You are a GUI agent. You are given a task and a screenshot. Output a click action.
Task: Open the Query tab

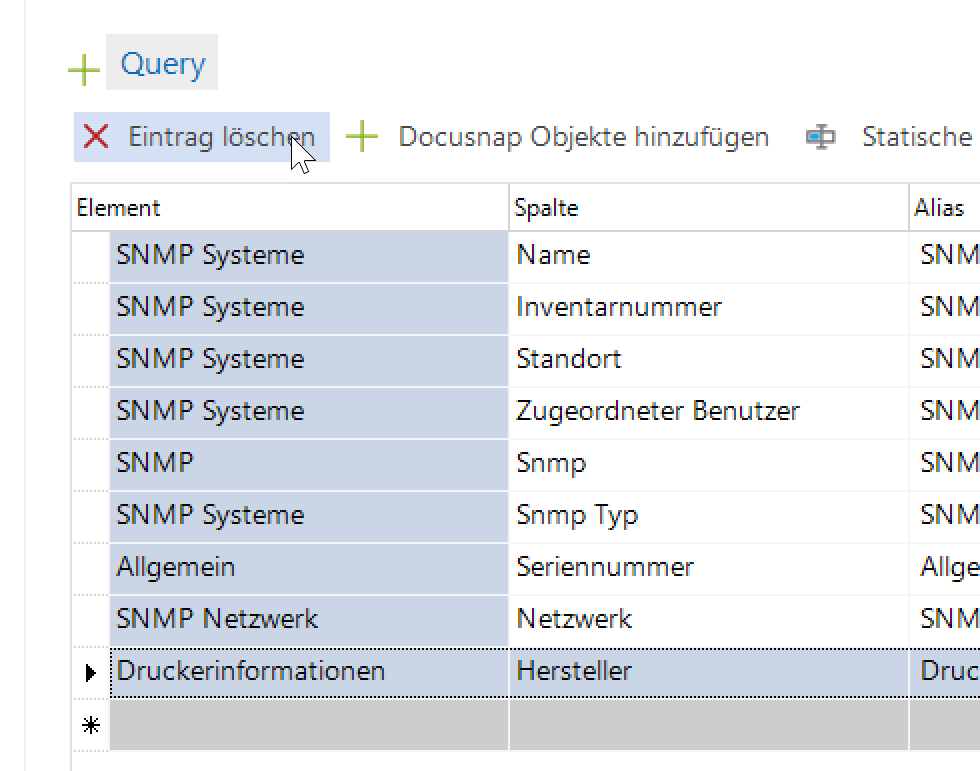click(162, 63)
